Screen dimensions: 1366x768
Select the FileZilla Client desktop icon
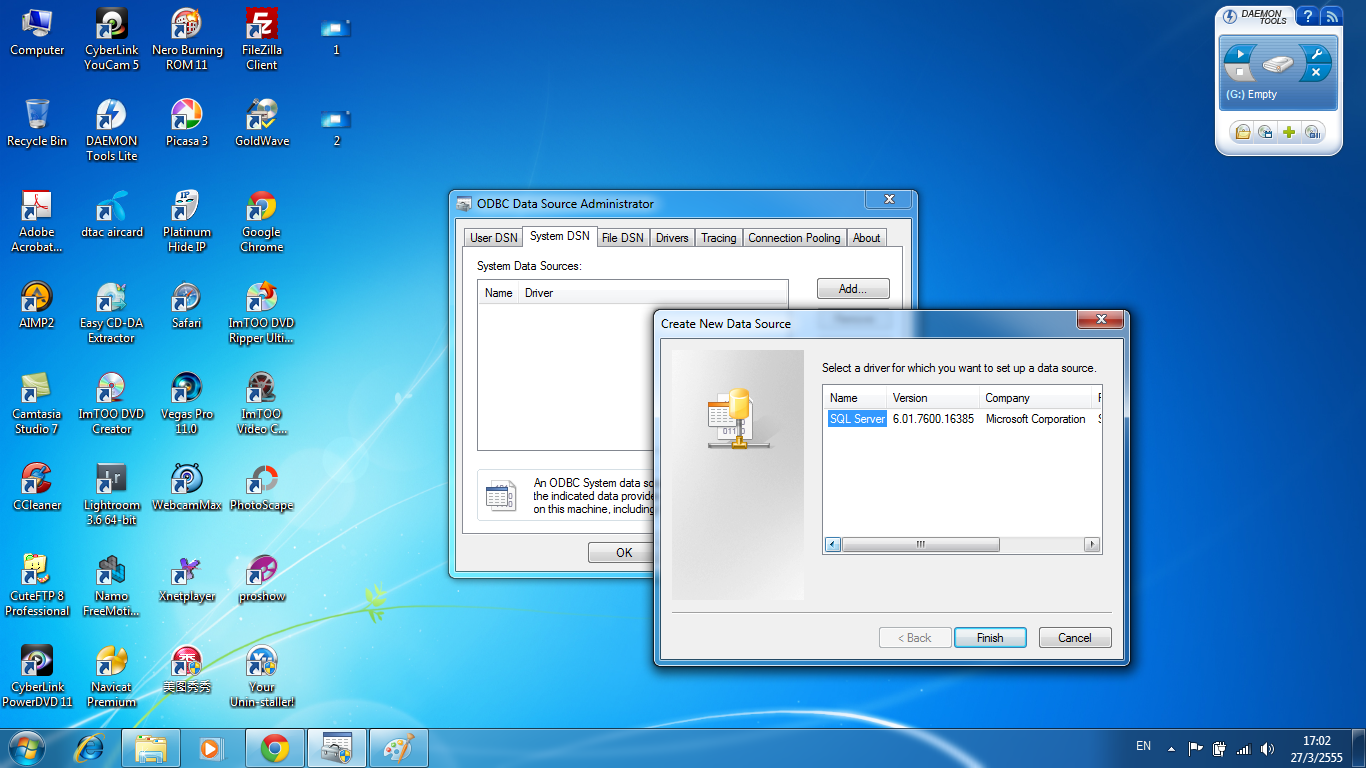pos(262,40)
